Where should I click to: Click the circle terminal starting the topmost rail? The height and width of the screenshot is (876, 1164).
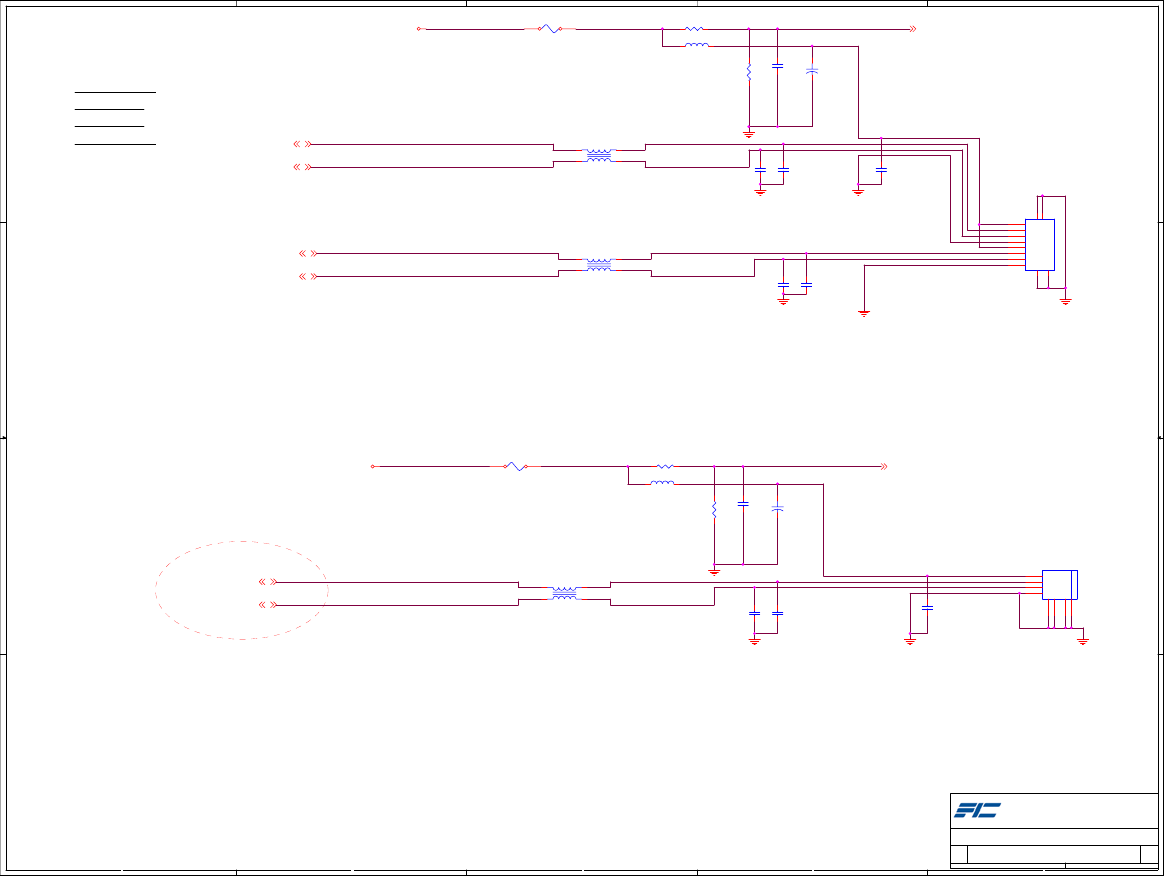coord(419,29)
